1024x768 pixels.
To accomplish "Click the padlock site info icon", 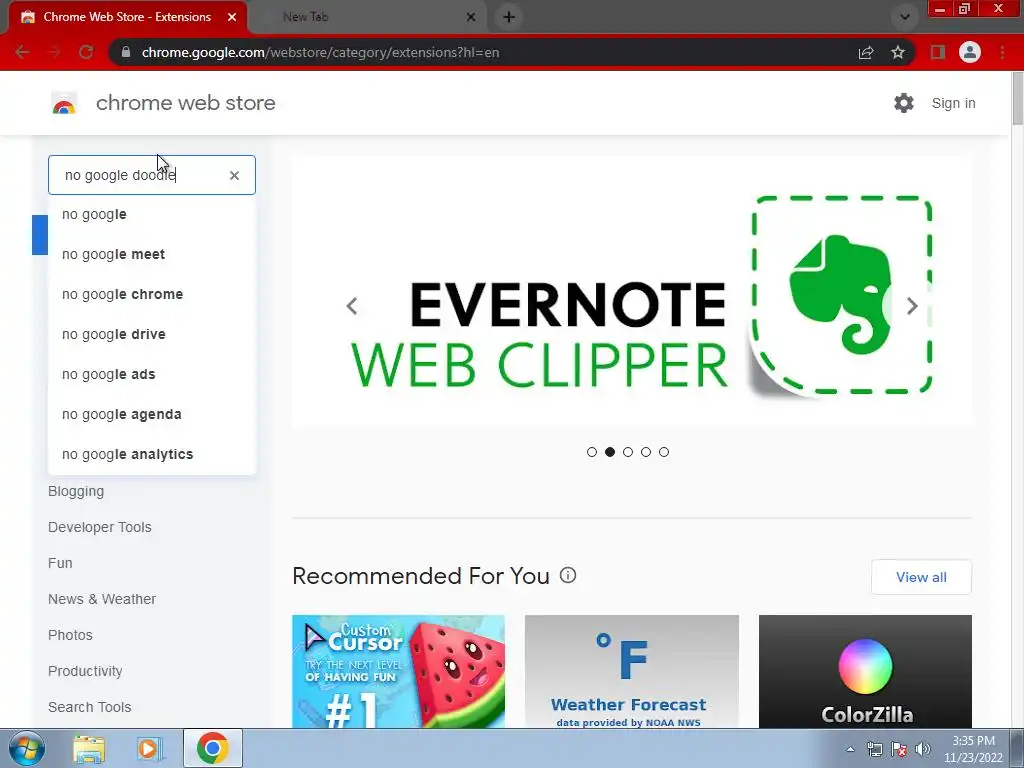I will (x=126, y=52).
